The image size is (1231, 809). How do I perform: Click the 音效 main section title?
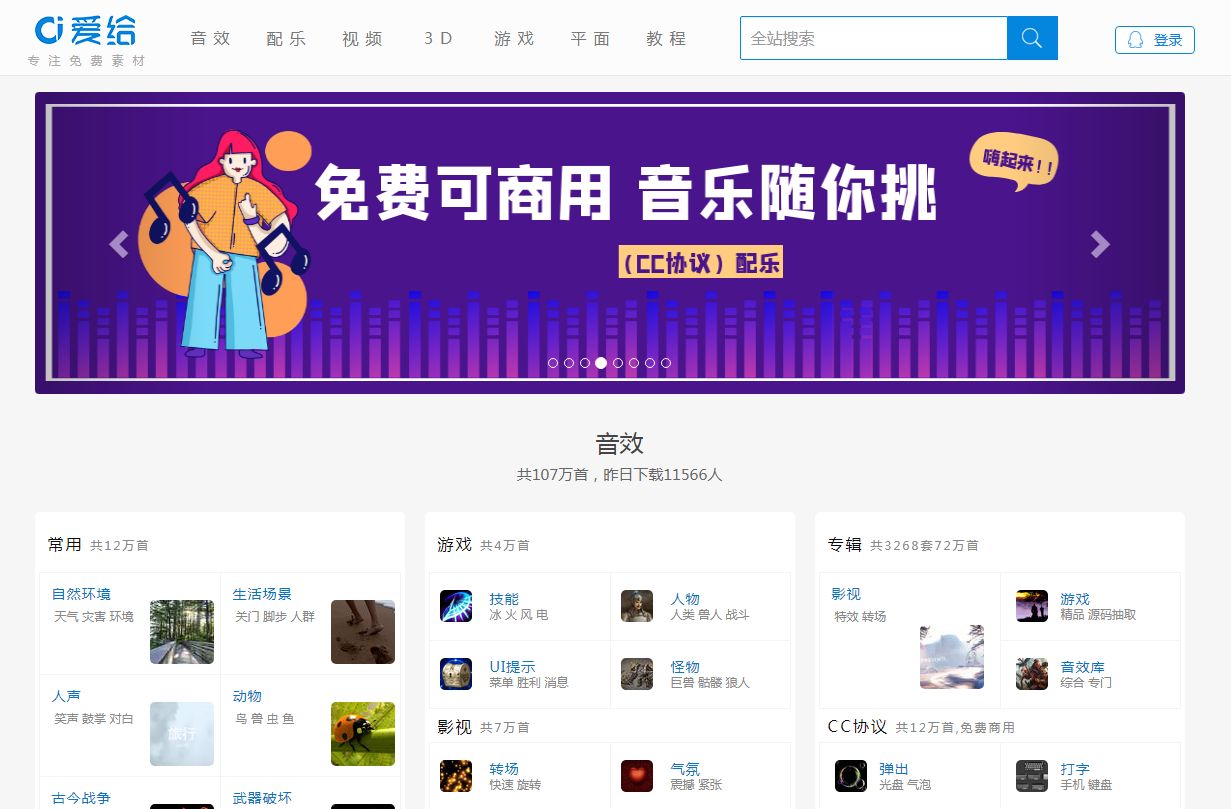point(620,444)
